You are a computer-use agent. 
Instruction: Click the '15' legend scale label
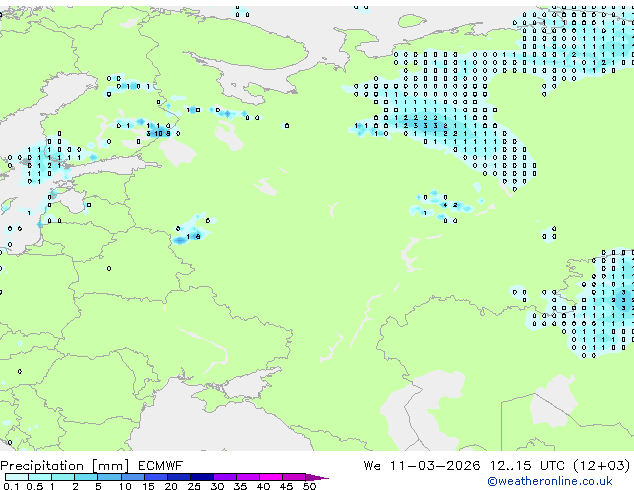tap(148, 486)
